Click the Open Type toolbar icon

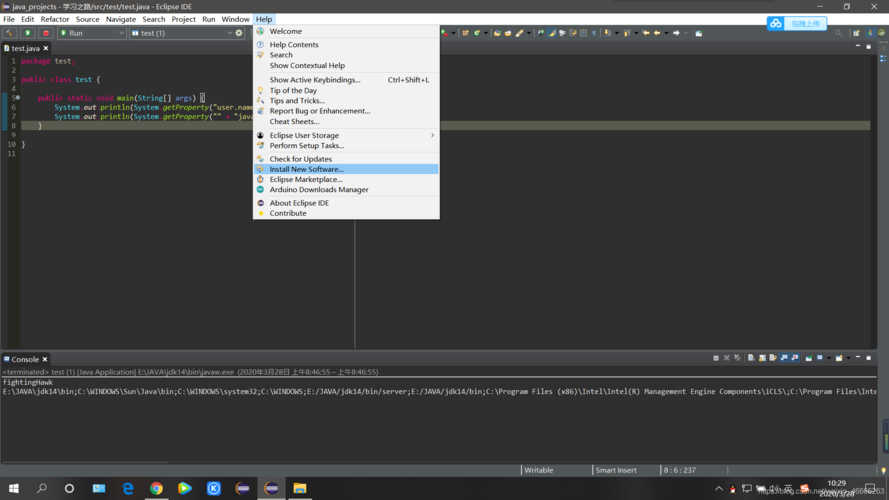click(x=497, y=33)
